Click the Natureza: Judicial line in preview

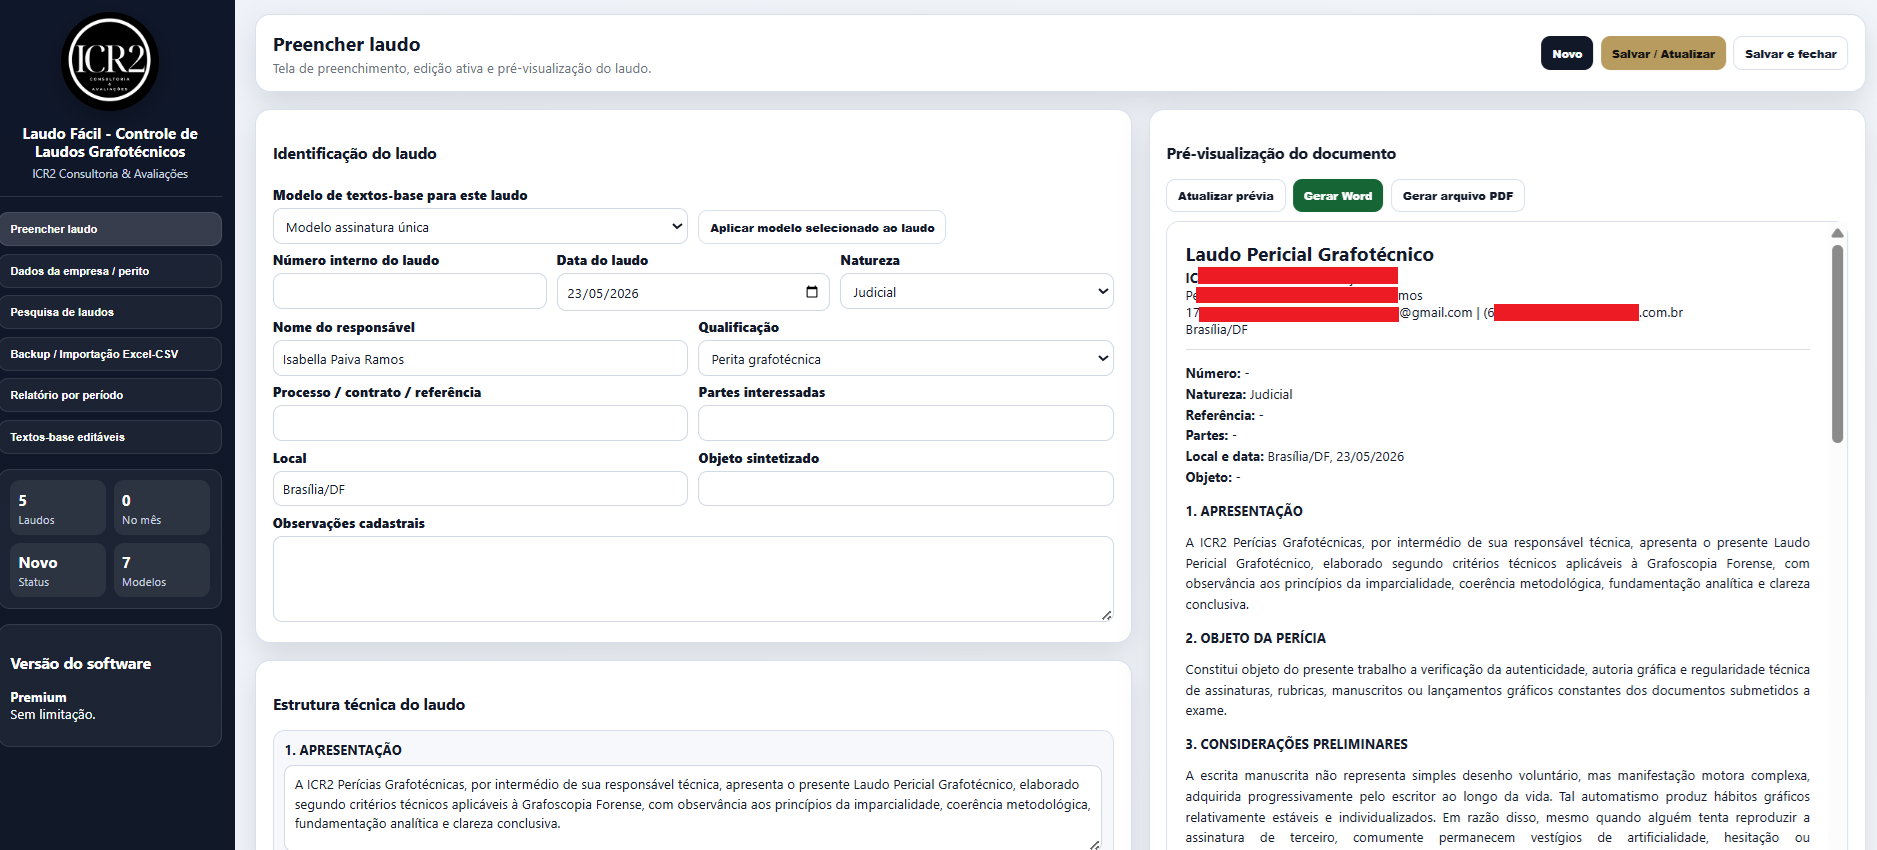tap(1239, 394)
